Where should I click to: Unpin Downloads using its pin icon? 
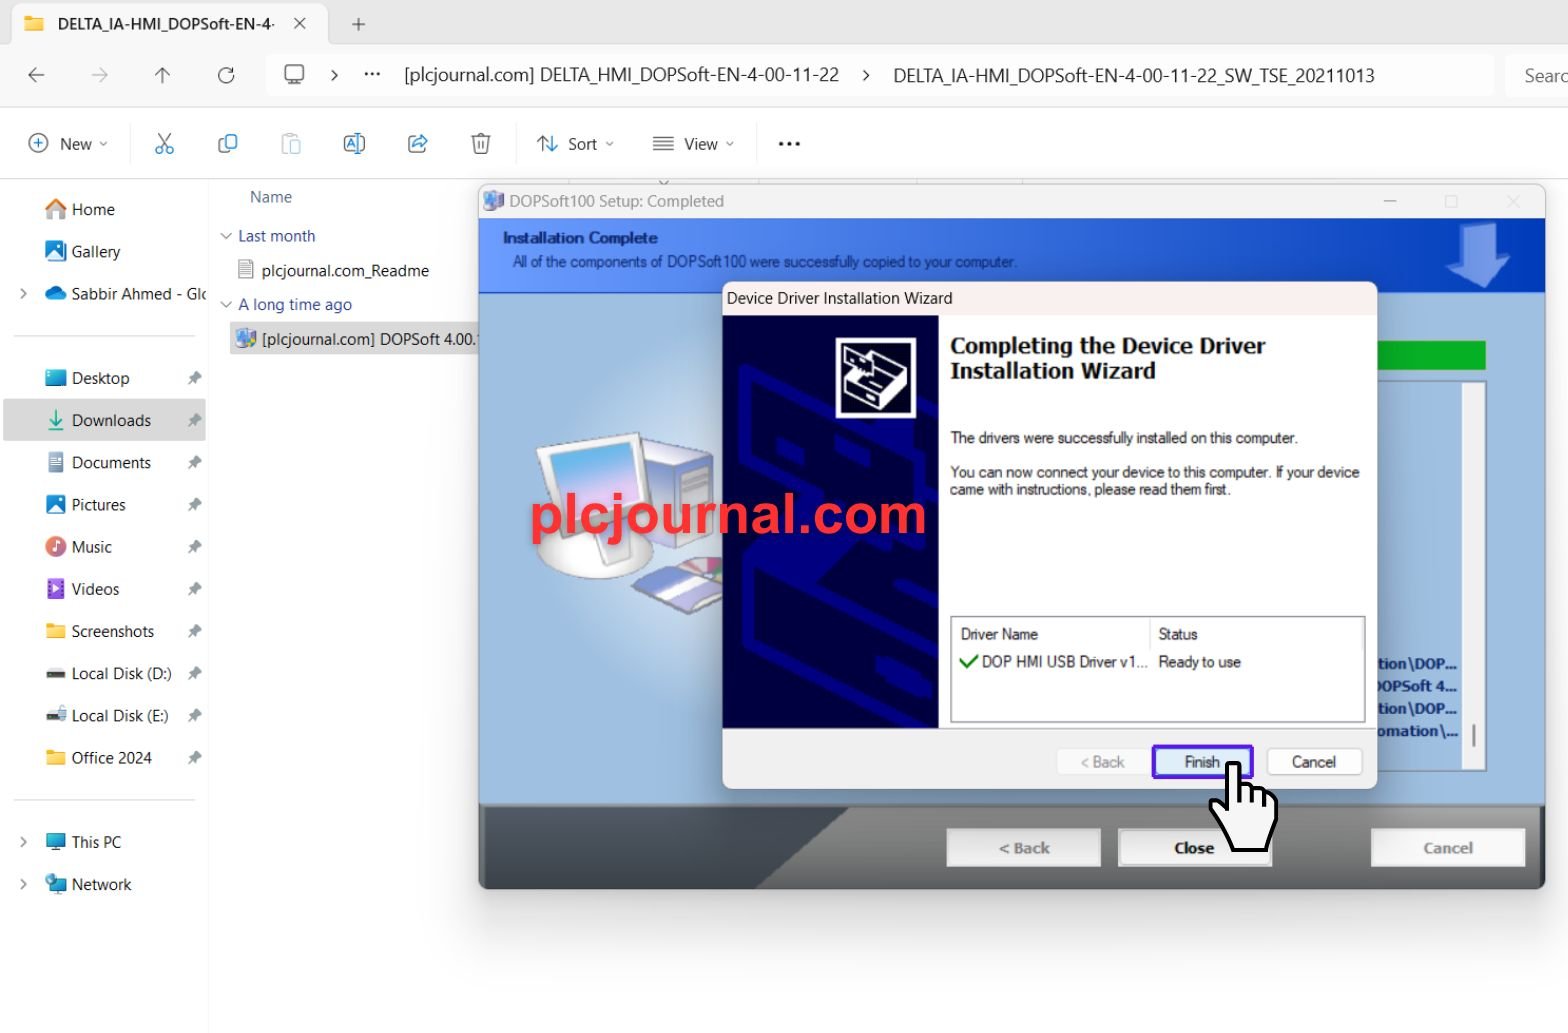[x=194, y=420]
